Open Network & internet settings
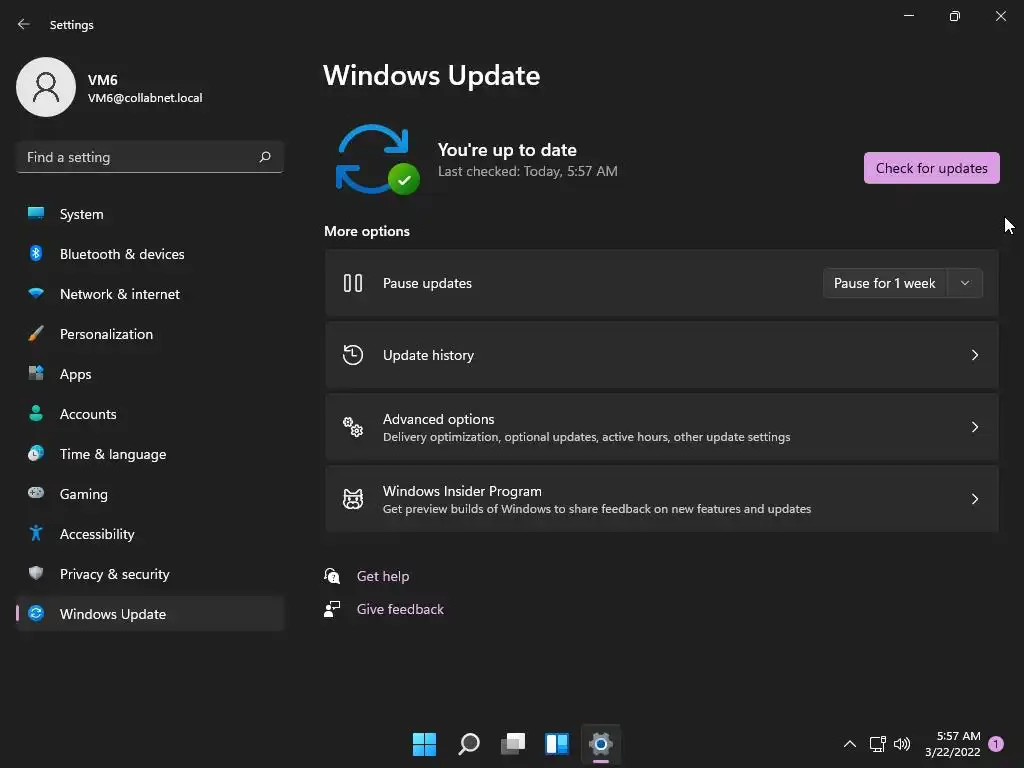 pyautogui.click(x=150, y=294)
